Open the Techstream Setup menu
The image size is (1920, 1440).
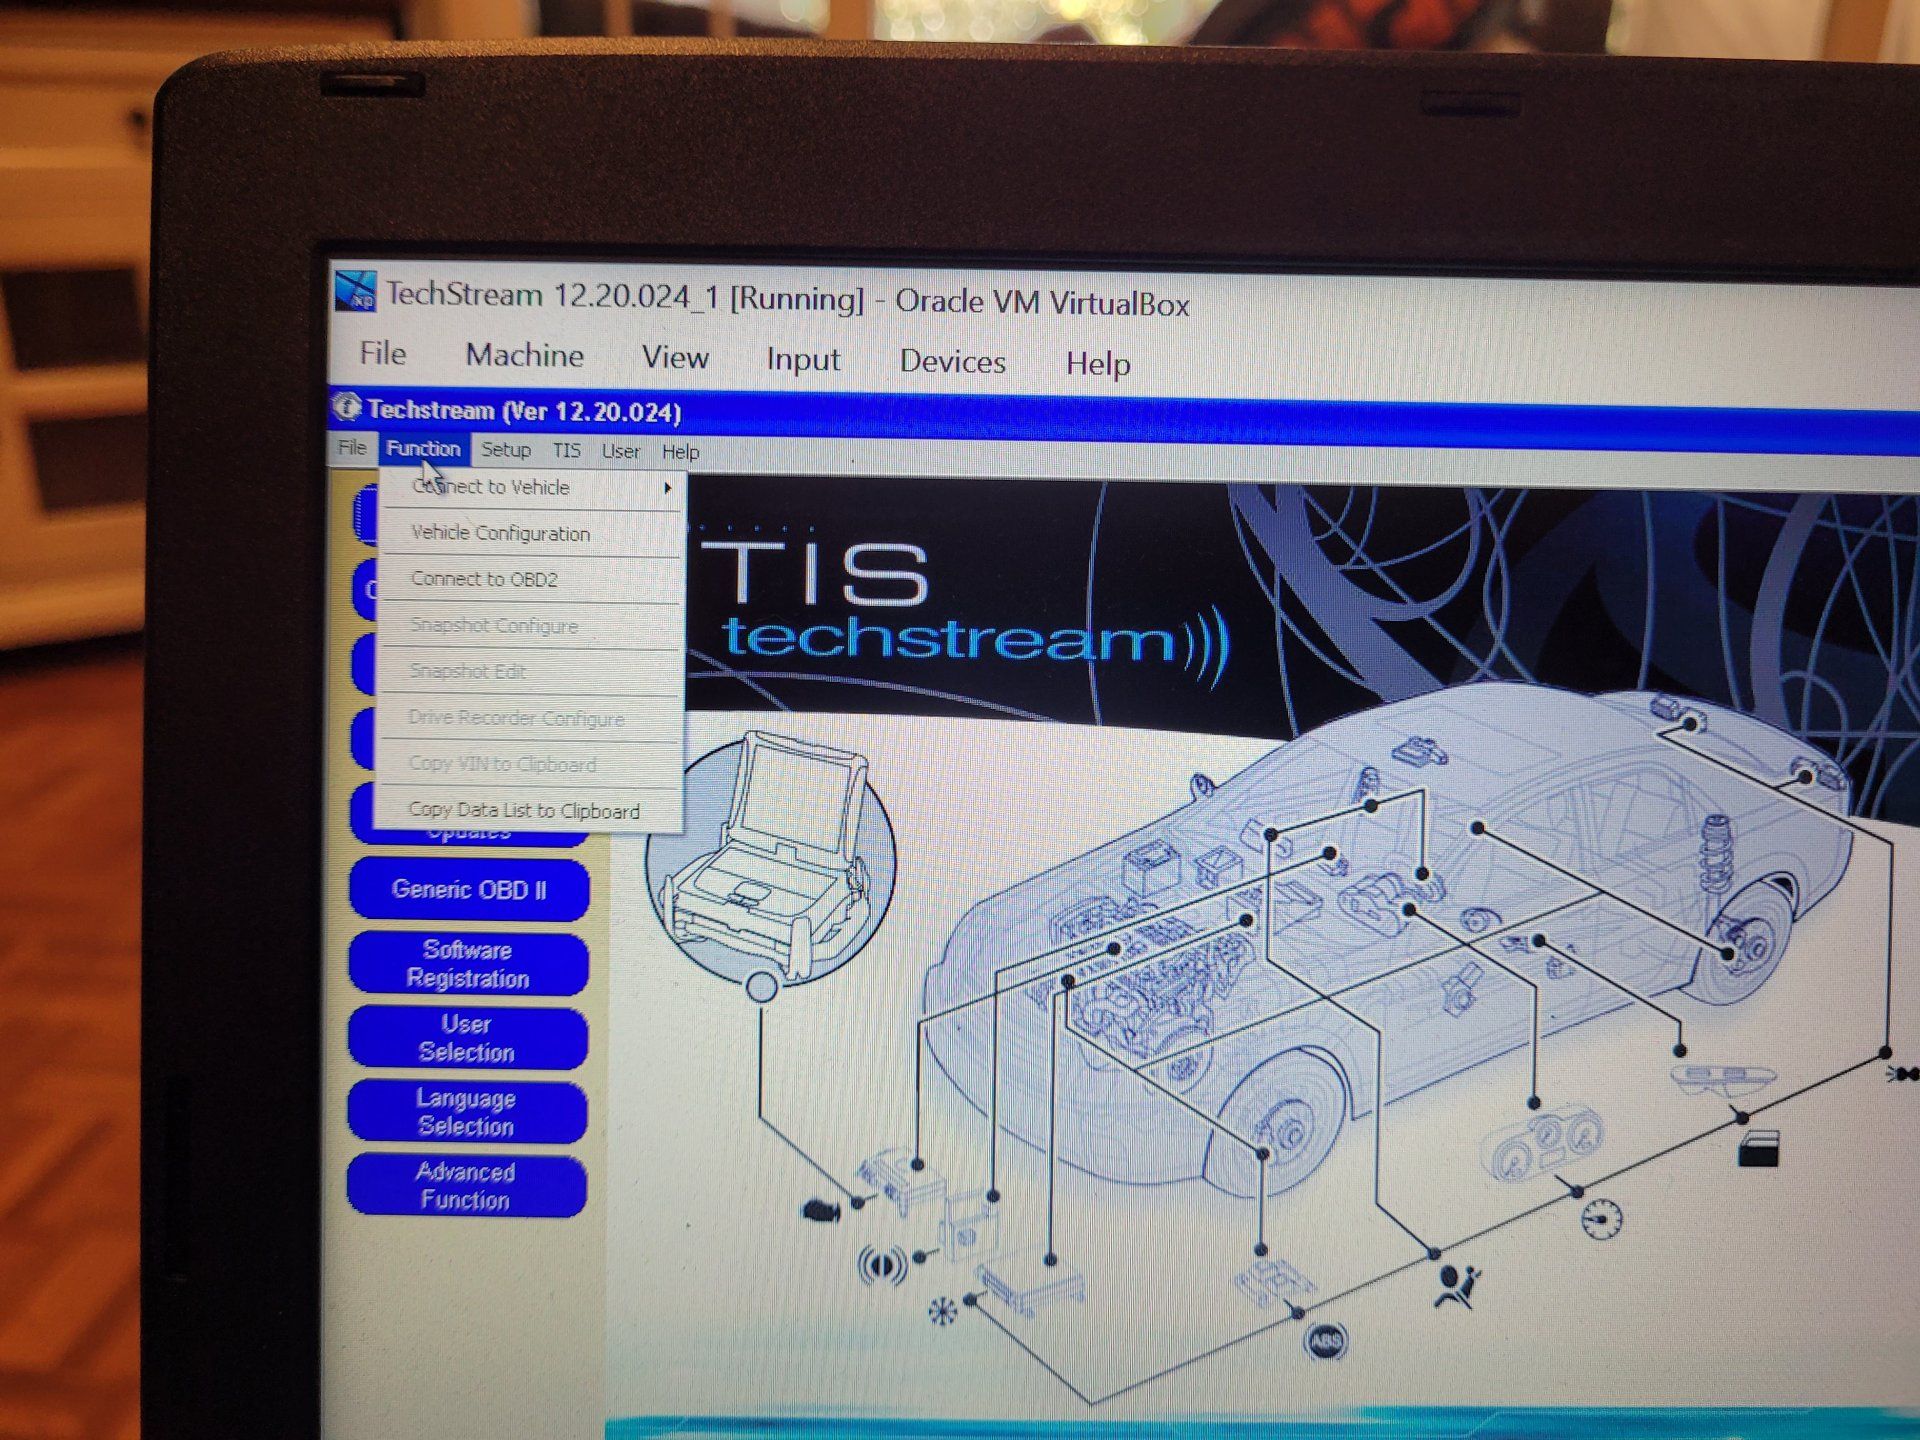(x=506, y=450)
